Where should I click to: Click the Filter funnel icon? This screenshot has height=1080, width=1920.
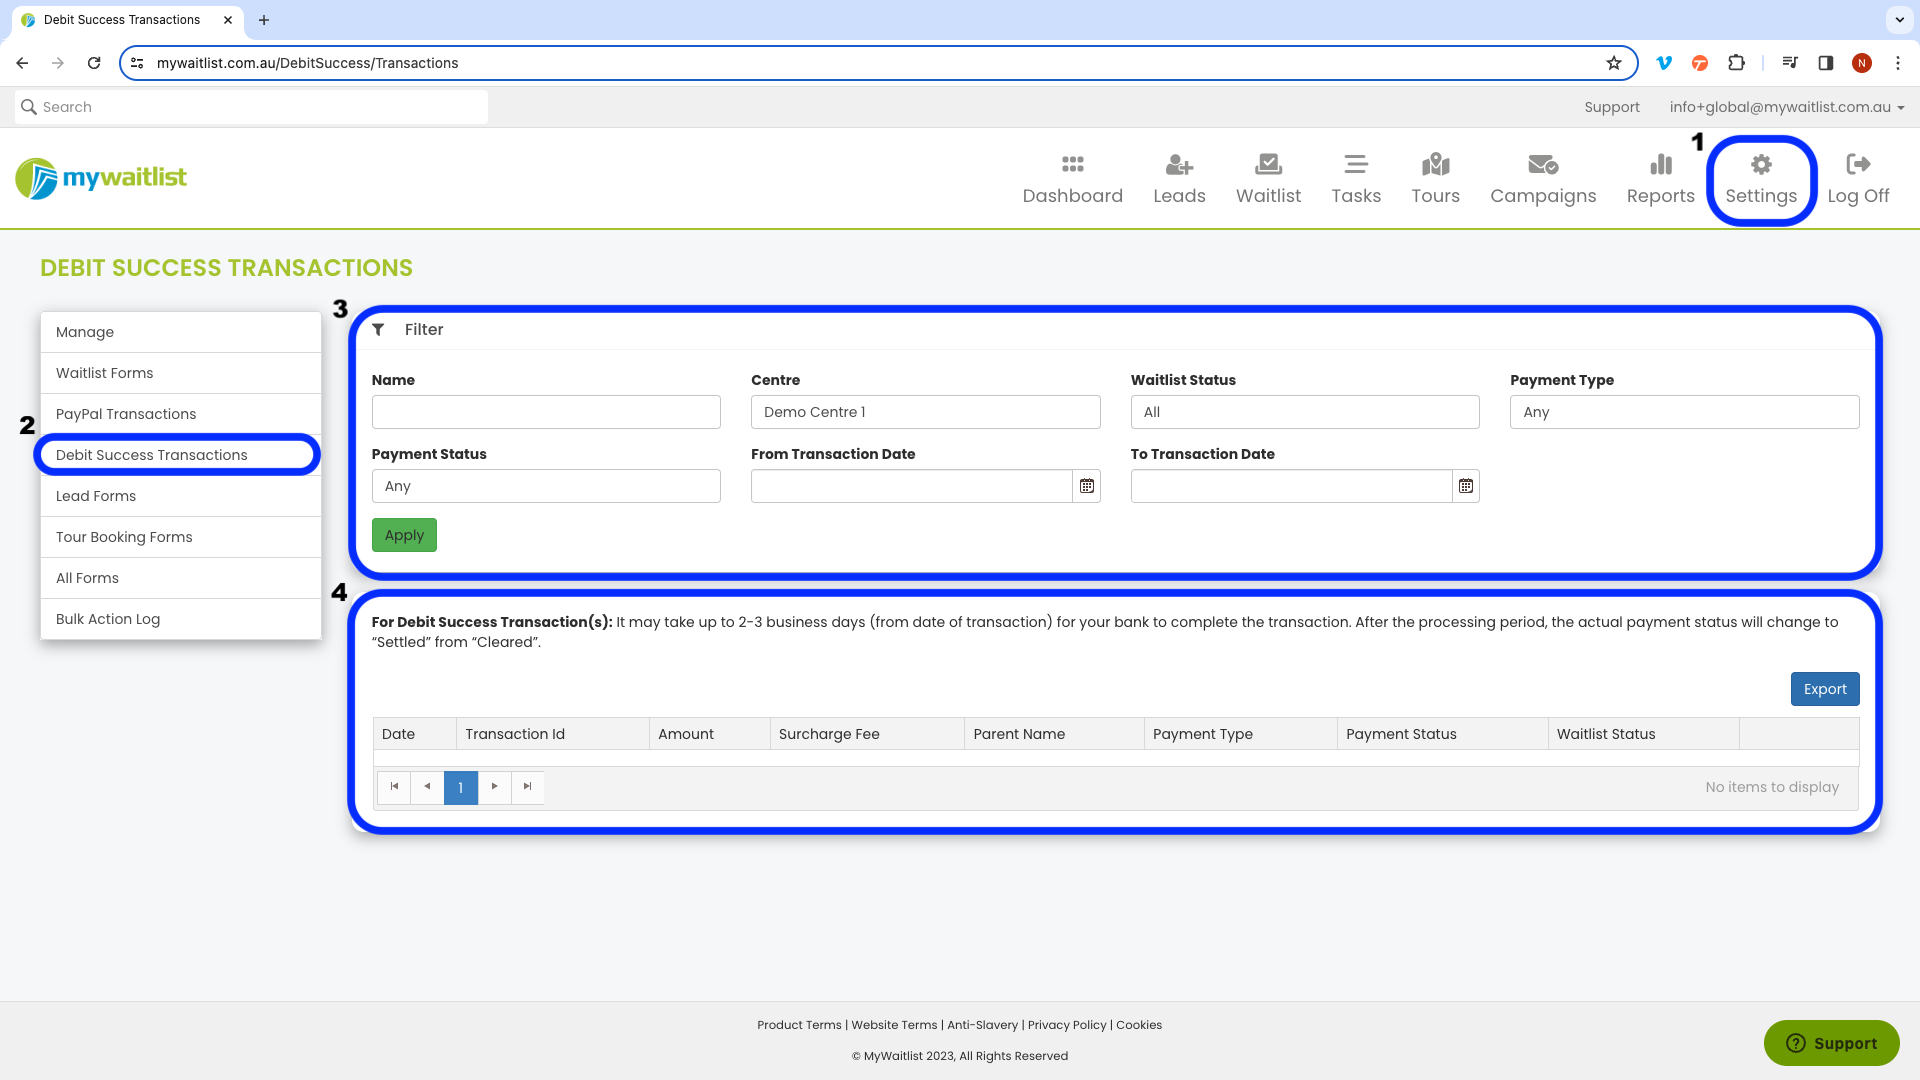click(x=378, y=329)
